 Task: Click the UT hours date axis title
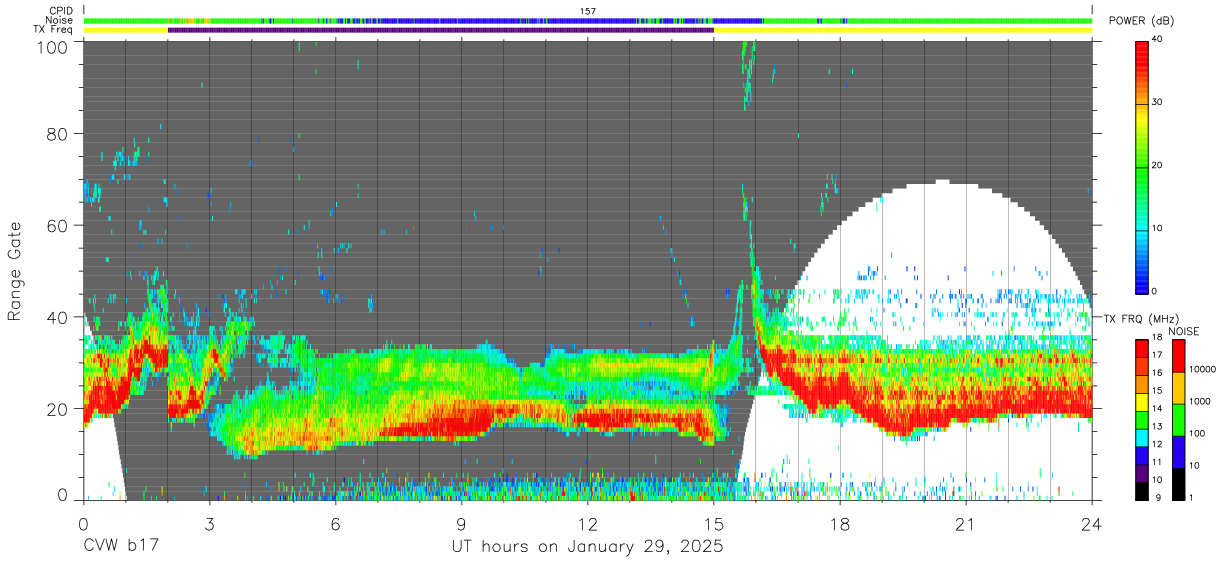point(587,547)
